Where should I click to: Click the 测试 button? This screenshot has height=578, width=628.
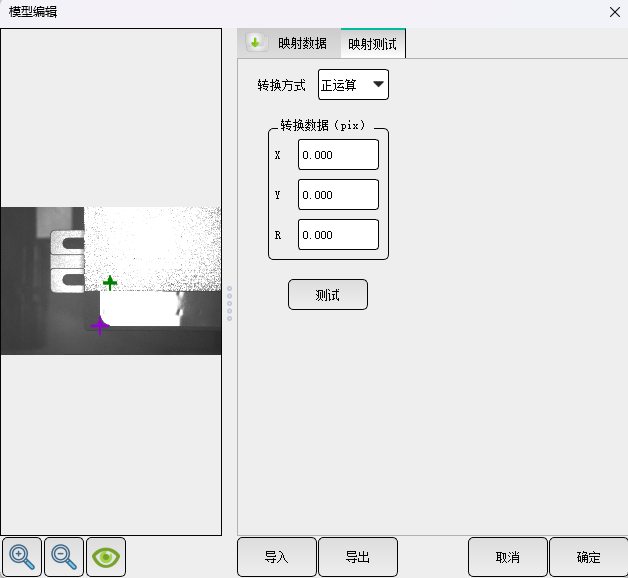[x=328, y=295]
